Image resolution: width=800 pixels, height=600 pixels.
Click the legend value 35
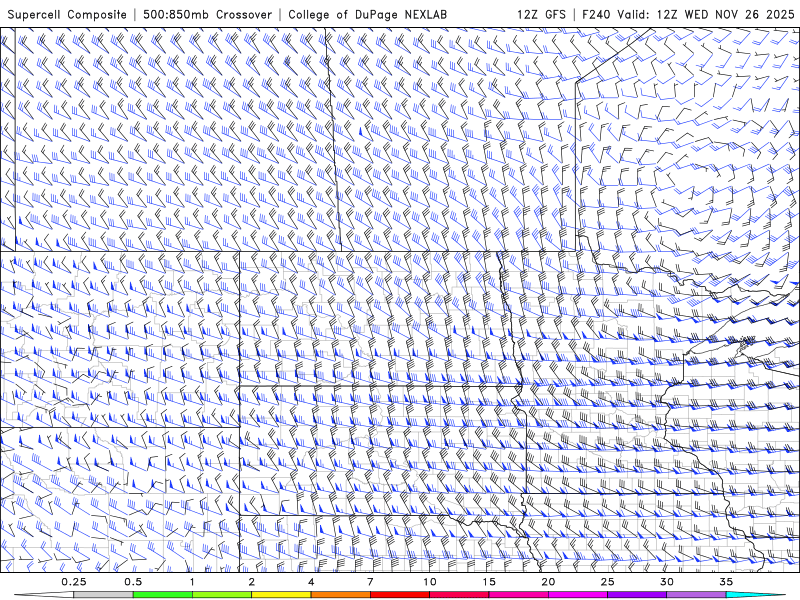point(726,582)
